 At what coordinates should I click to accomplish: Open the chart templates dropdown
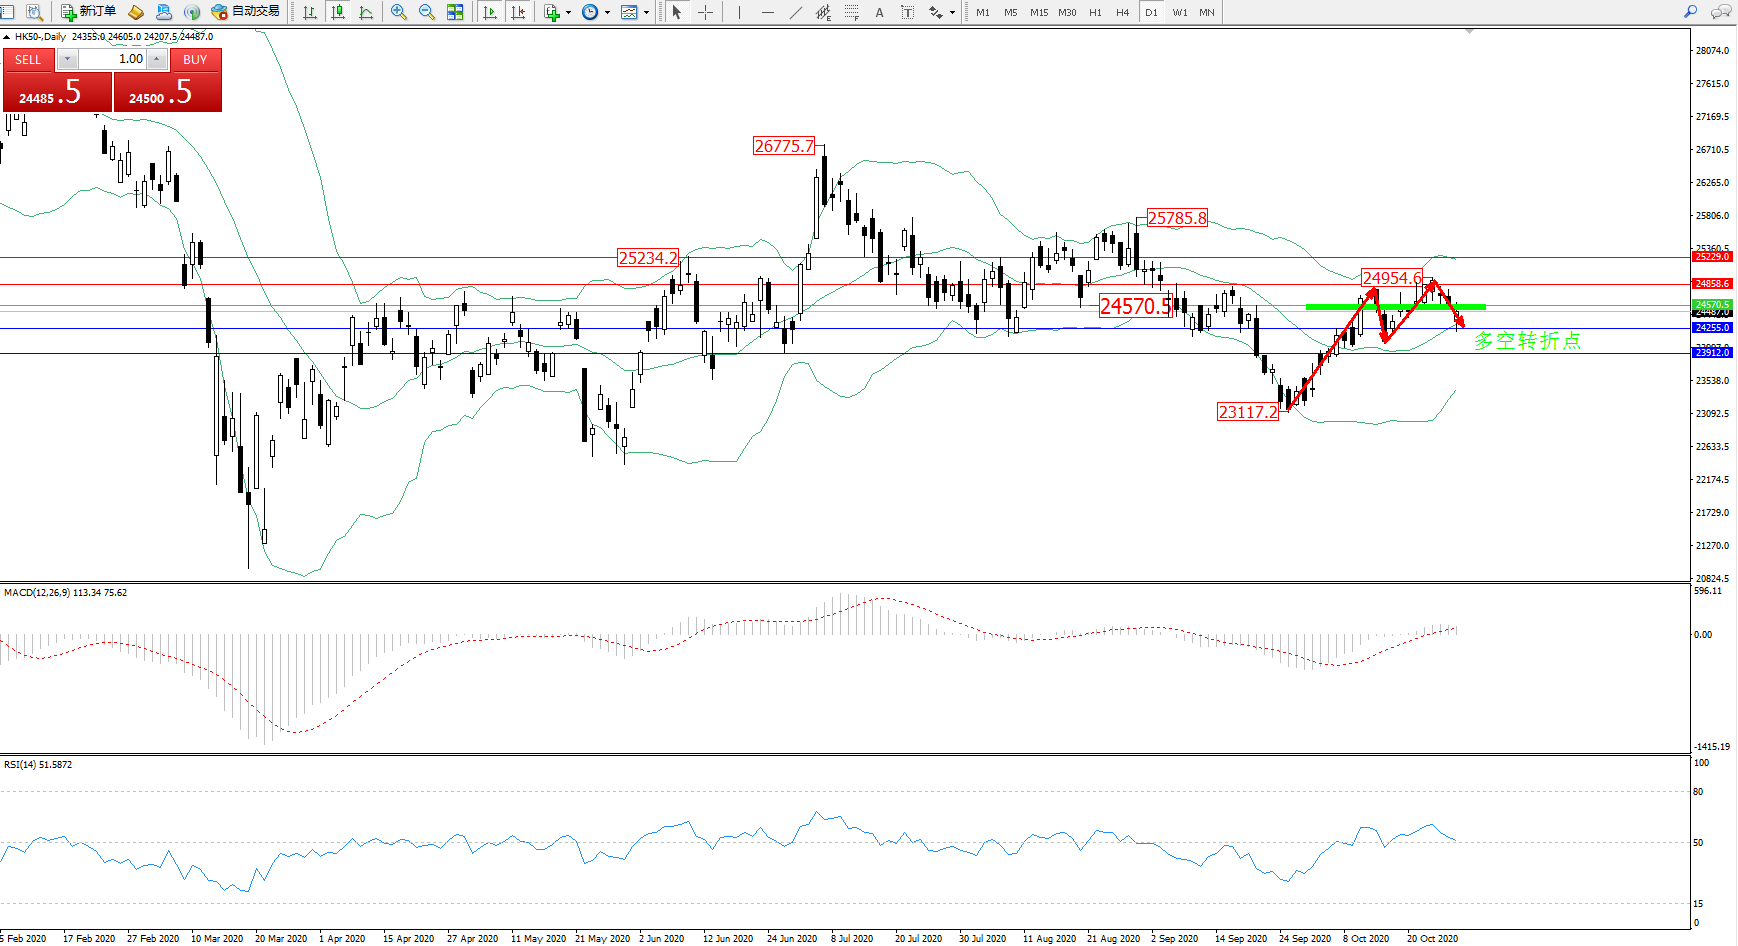coord(646,13)
